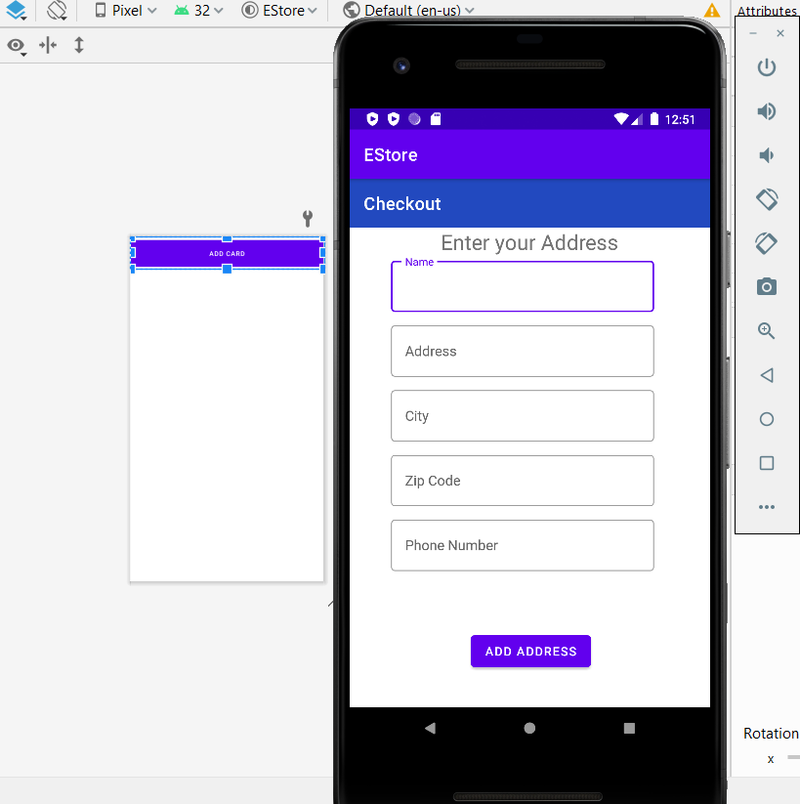This screenshot has width=800, height=804.
Task: Rotate emulator right
Action: click(x=767, y=243)
